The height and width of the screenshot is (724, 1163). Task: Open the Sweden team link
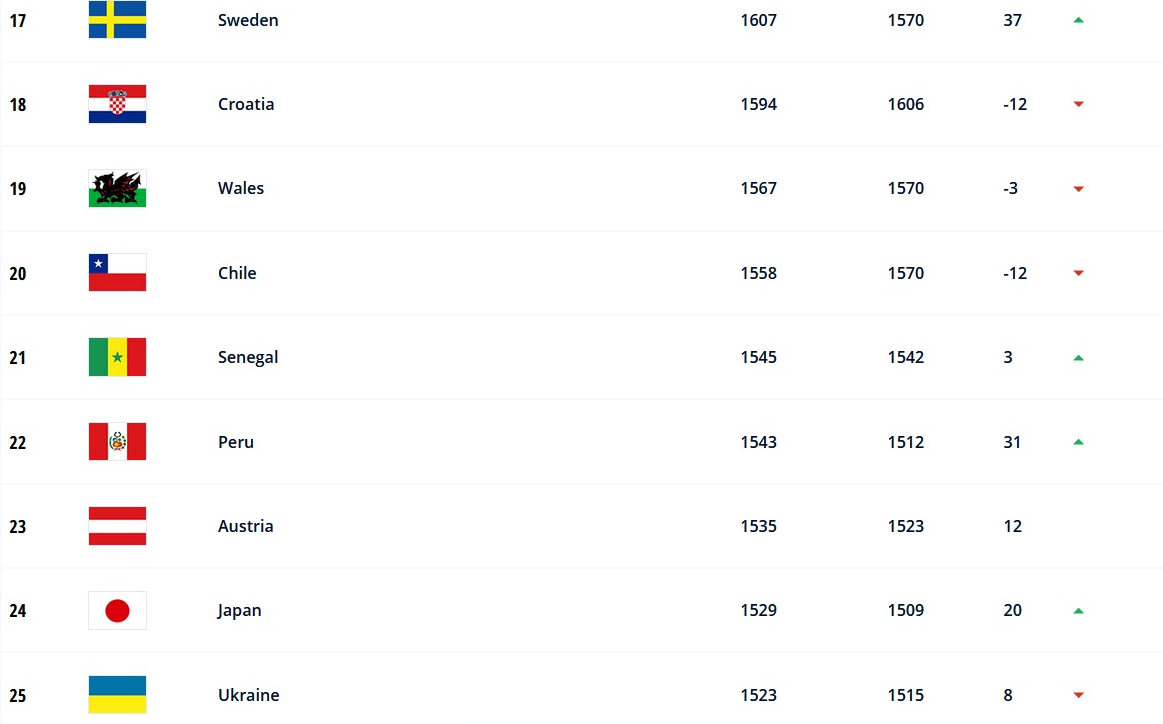[248, 20]
